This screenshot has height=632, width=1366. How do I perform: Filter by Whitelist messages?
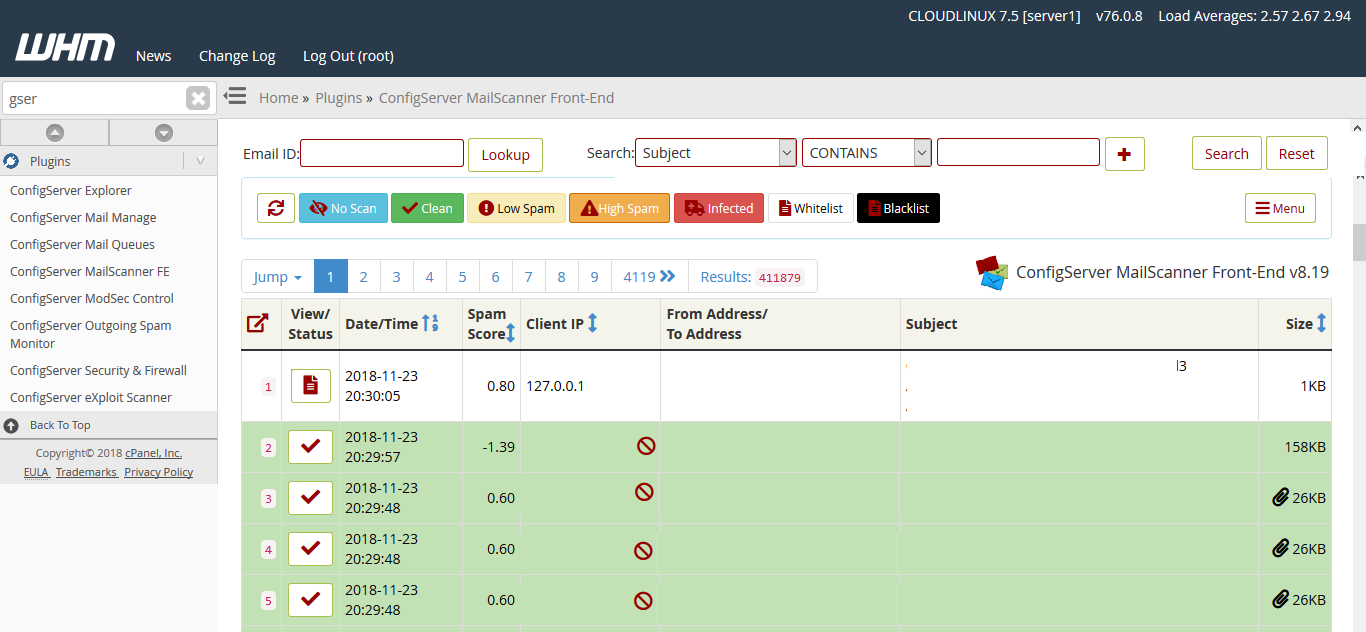[811, 208]
